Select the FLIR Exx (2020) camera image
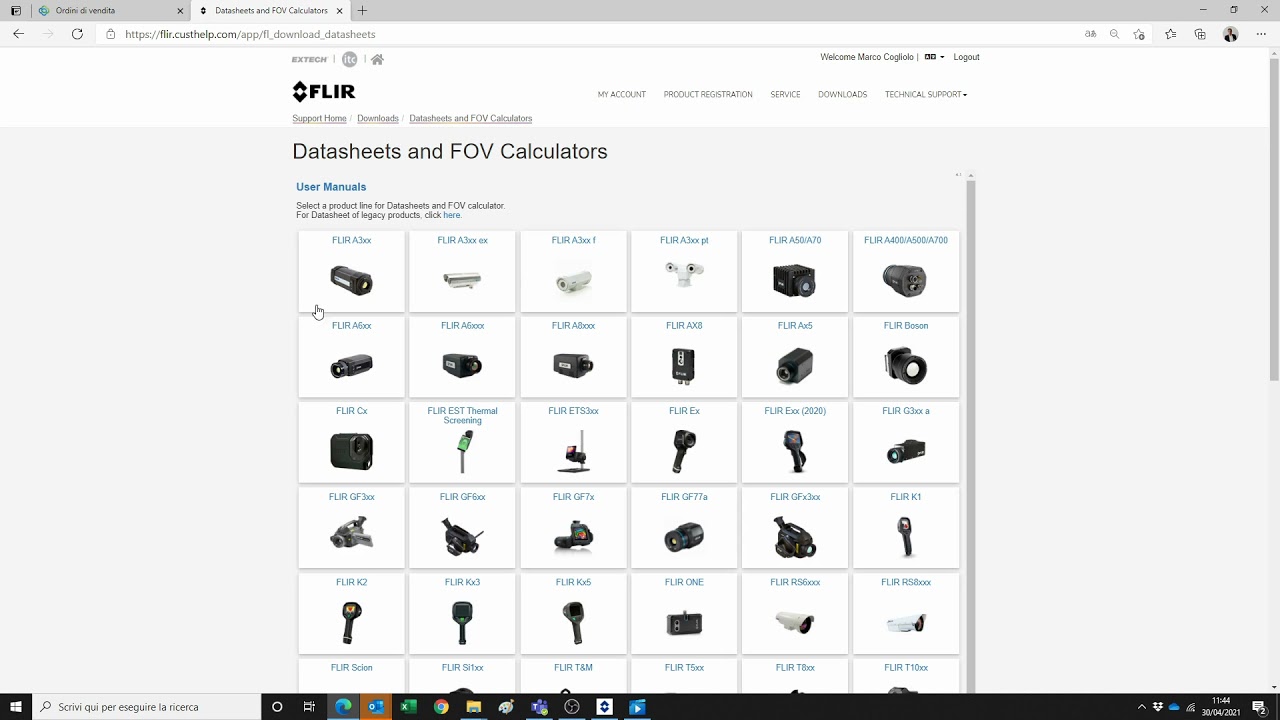 tap(795, 452)
